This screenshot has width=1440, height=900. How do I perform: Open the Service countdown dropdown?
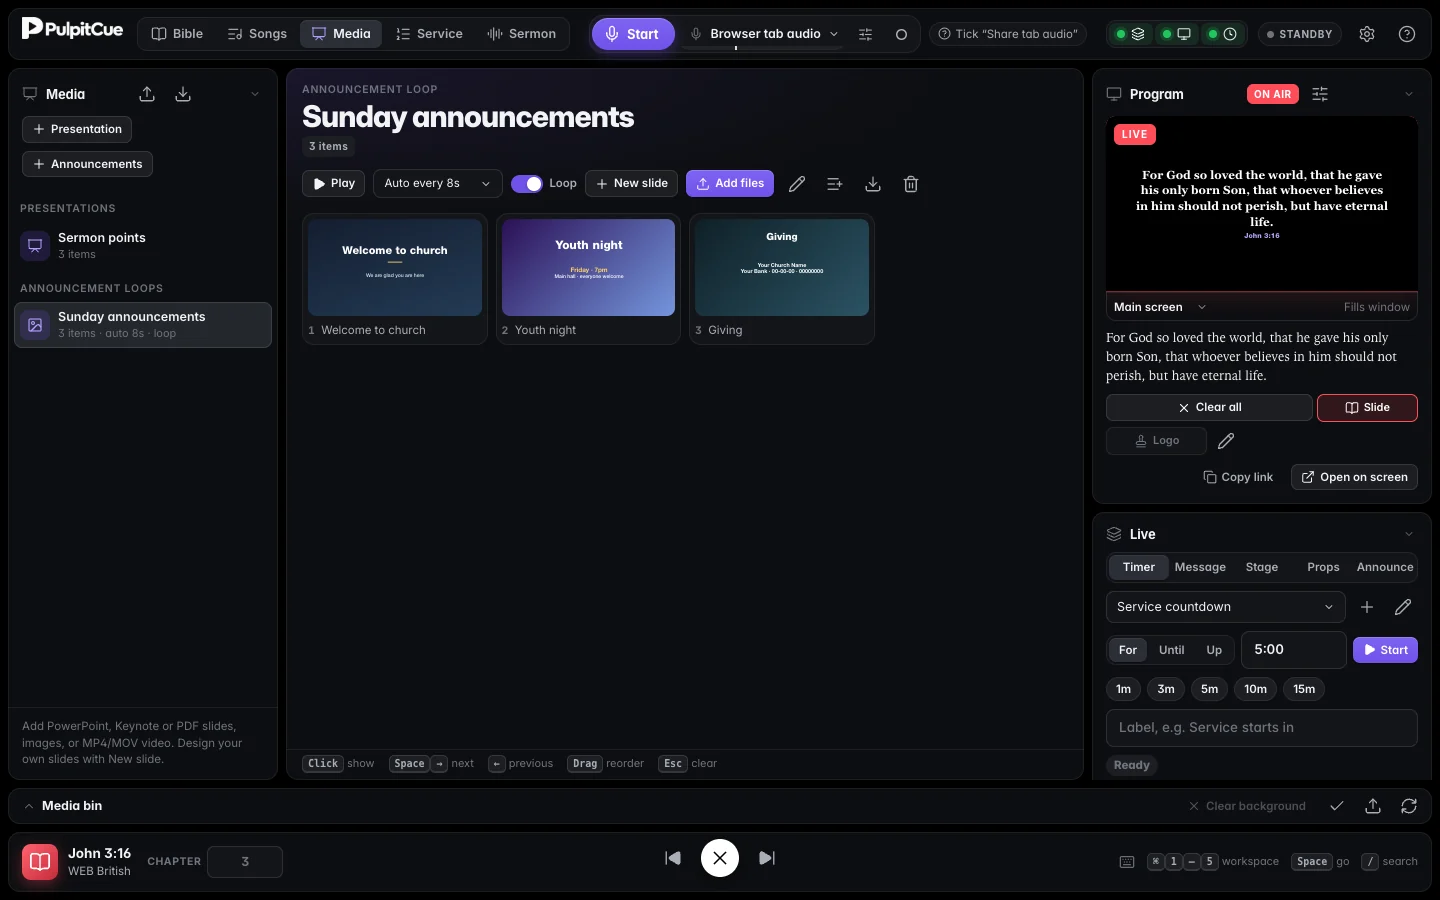tap(1226, 607)
